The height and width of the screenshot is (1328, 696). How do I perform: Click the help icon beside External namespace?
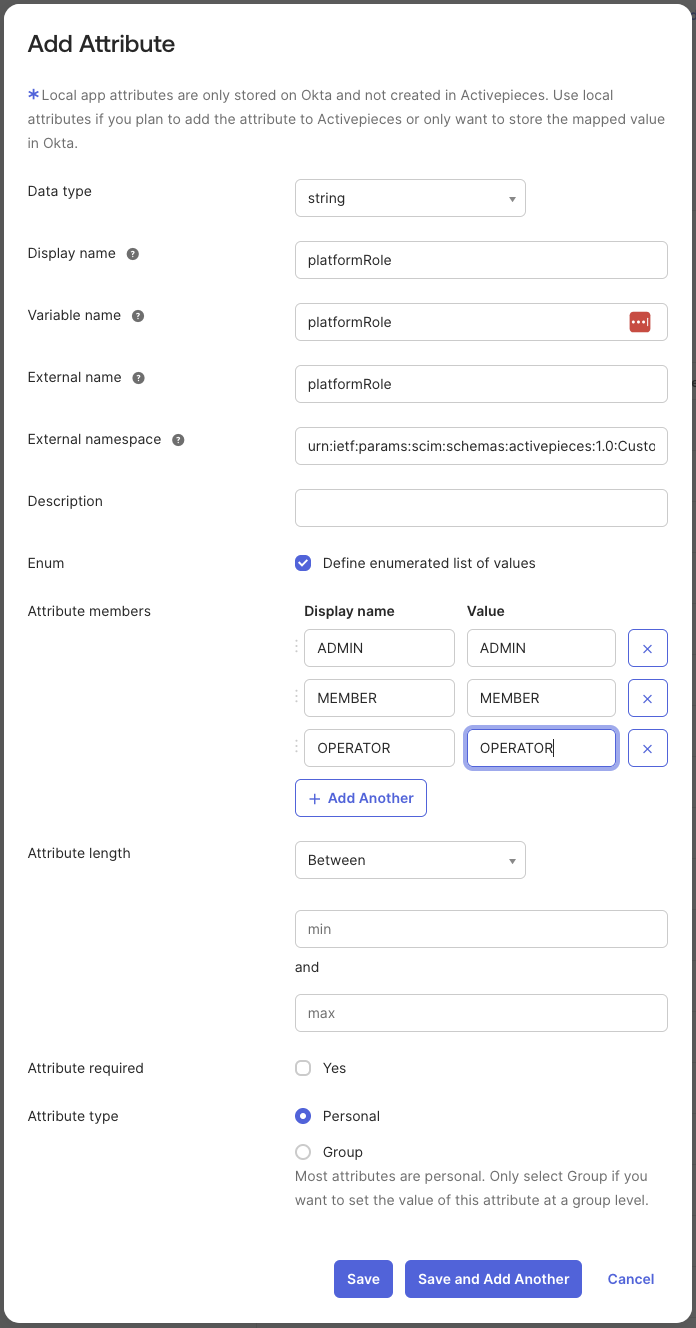pos(178,439)
